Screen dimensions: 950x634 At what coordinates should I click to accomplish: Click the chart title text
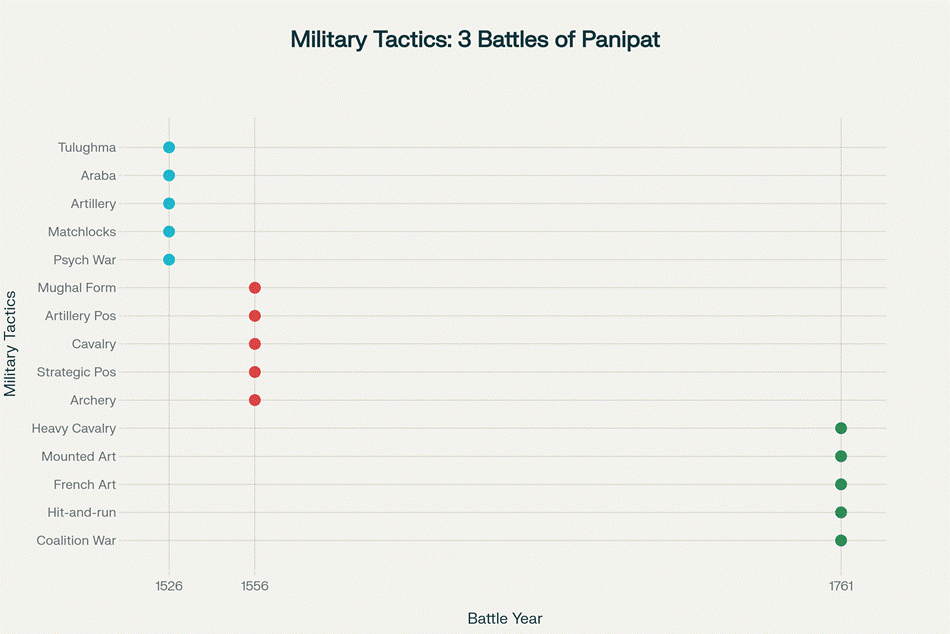pyautogui.click(x=475, y=40)
